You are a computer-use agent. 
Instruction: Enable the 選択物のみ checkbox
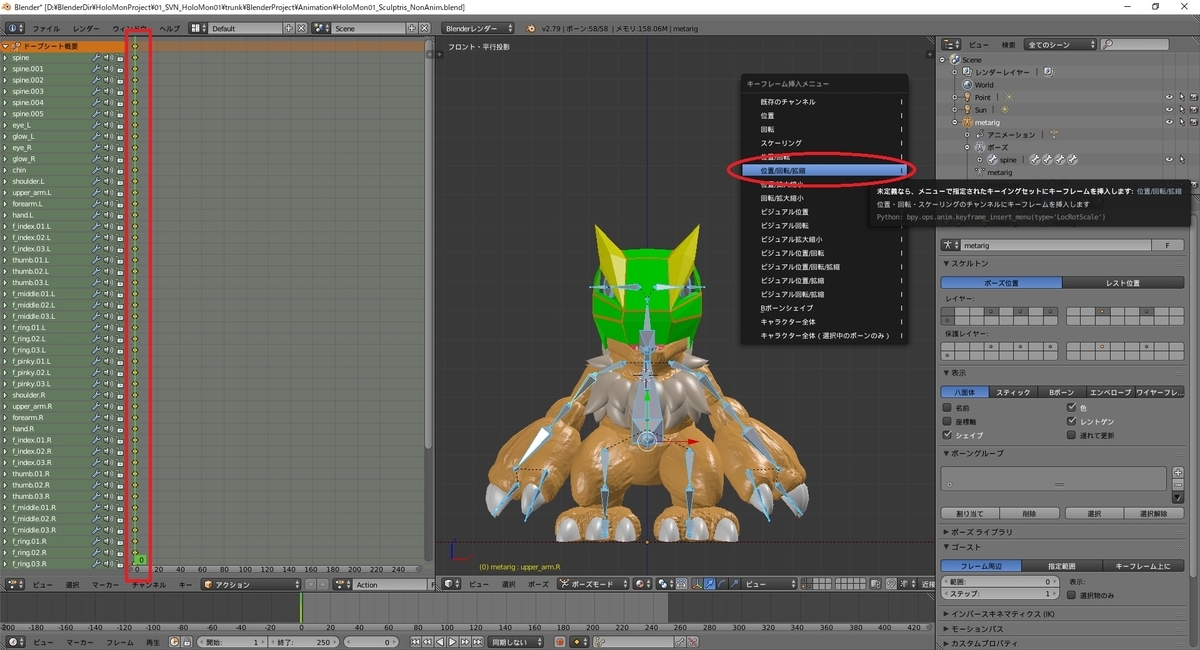(x=1071, y=595)
